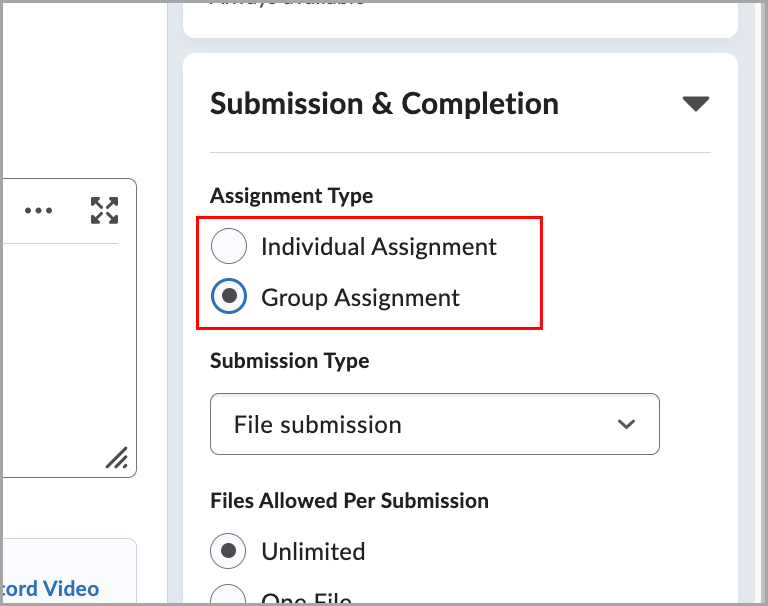Open the File submission dropdown
This screenshot has width=768, height=606.
(x=434, y=424)
